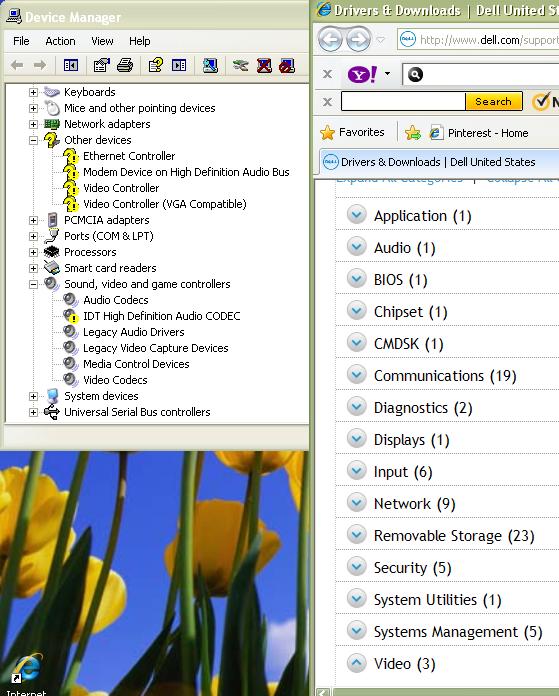Viewport: 559px width, 696px height.
Task: Expand Universal Serial Bus controllers
Action: coord(33,411)
